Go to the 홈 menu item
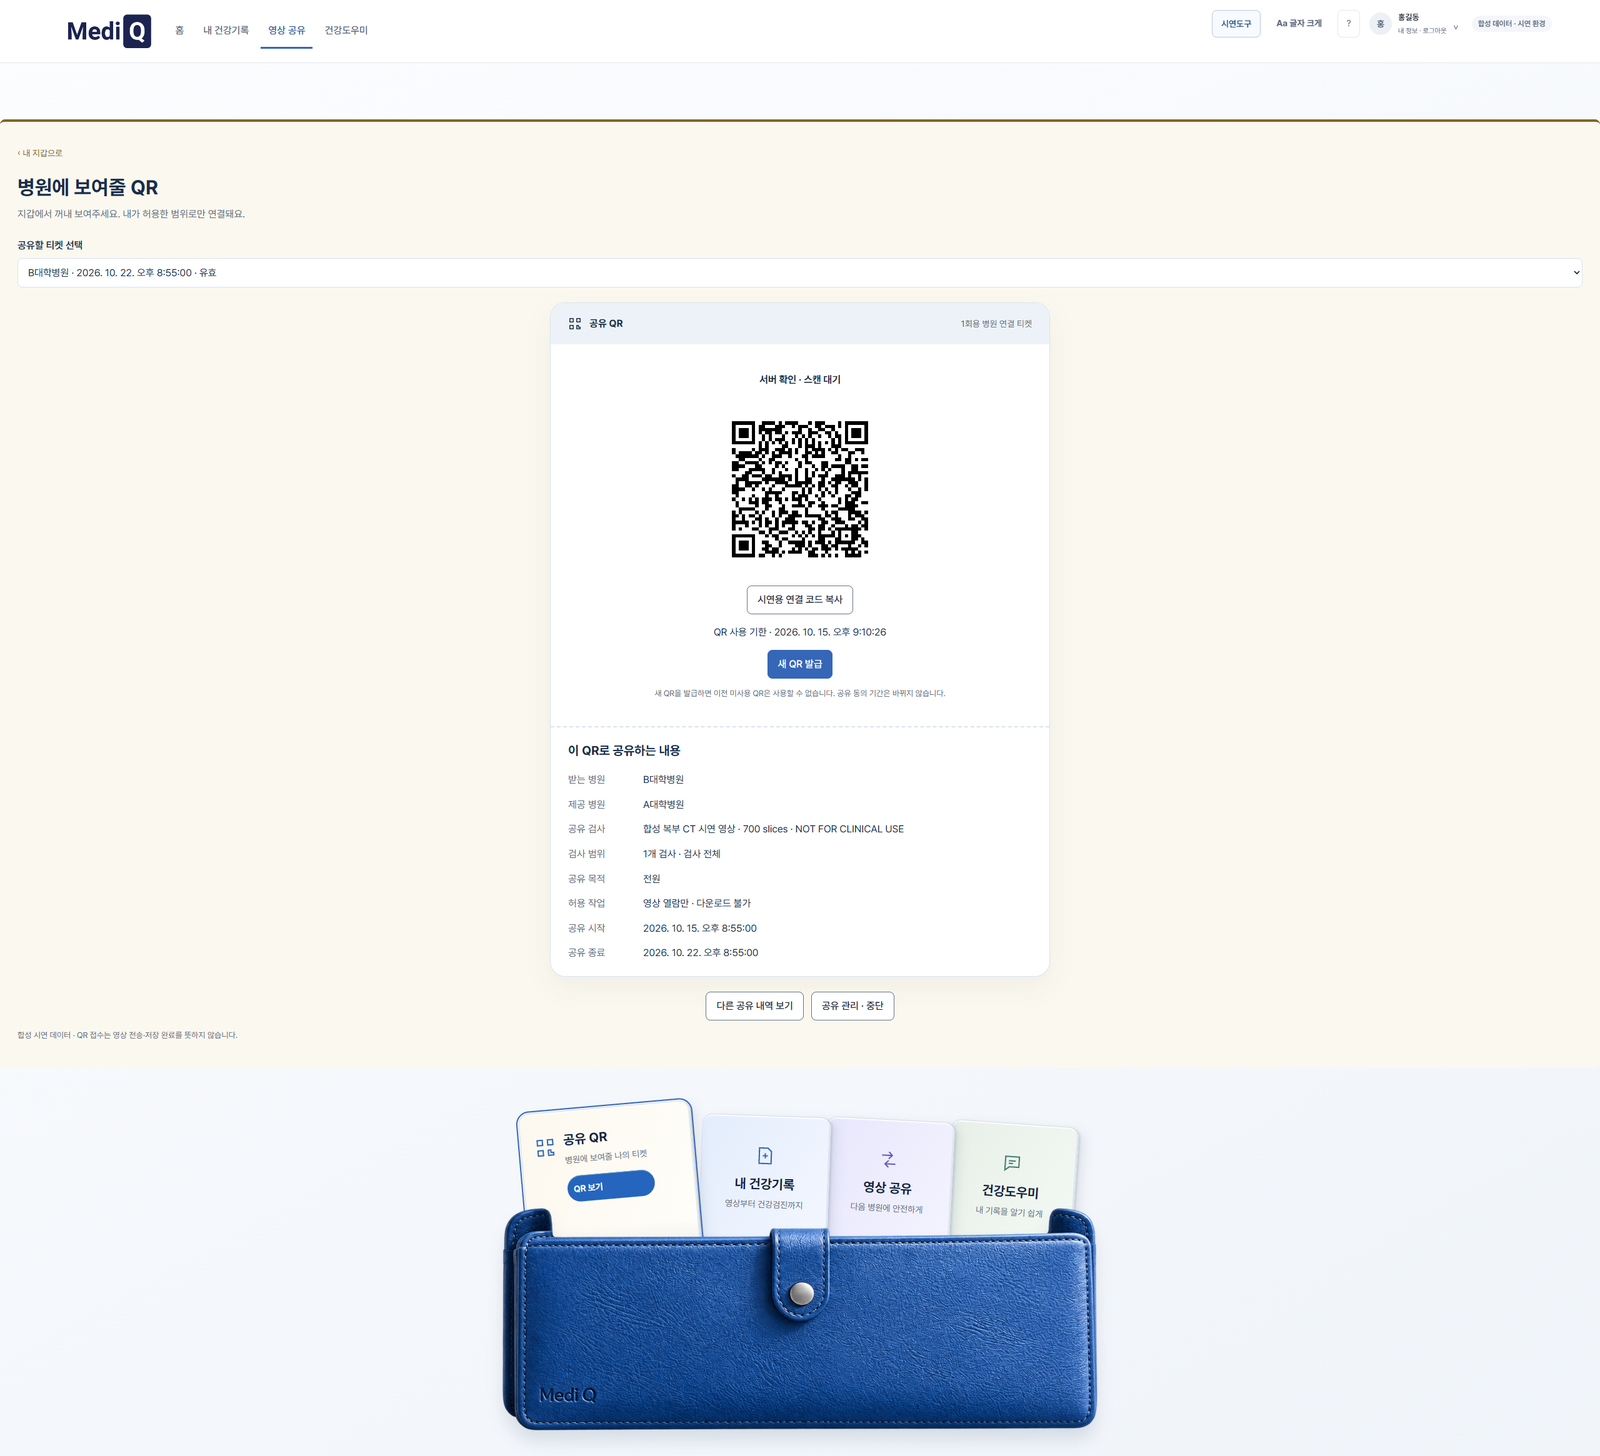The width and height of the screenshot is (1600, 1456). (179, 31)
